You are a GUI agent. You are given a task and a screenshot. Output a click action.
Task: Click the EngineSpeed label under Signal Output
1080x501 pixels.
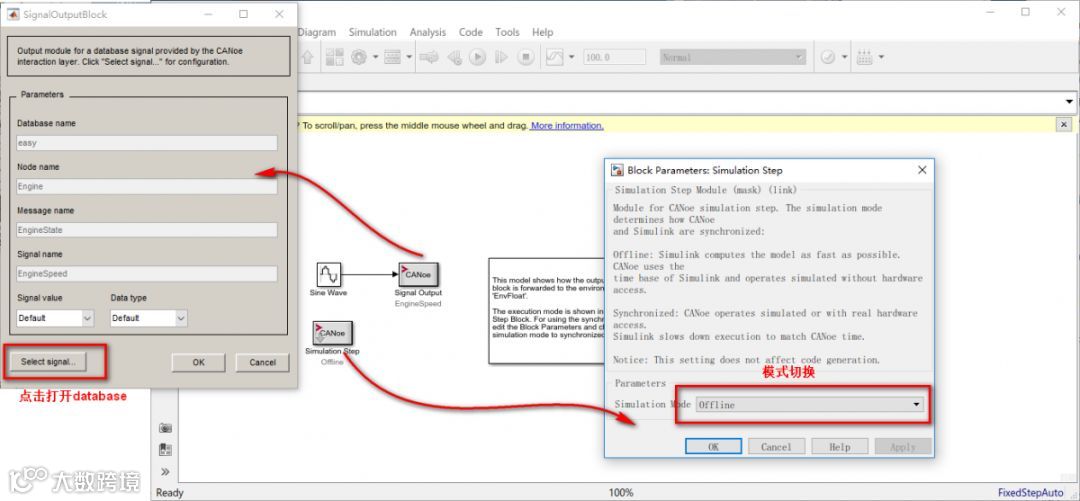[x=418, y=303]
